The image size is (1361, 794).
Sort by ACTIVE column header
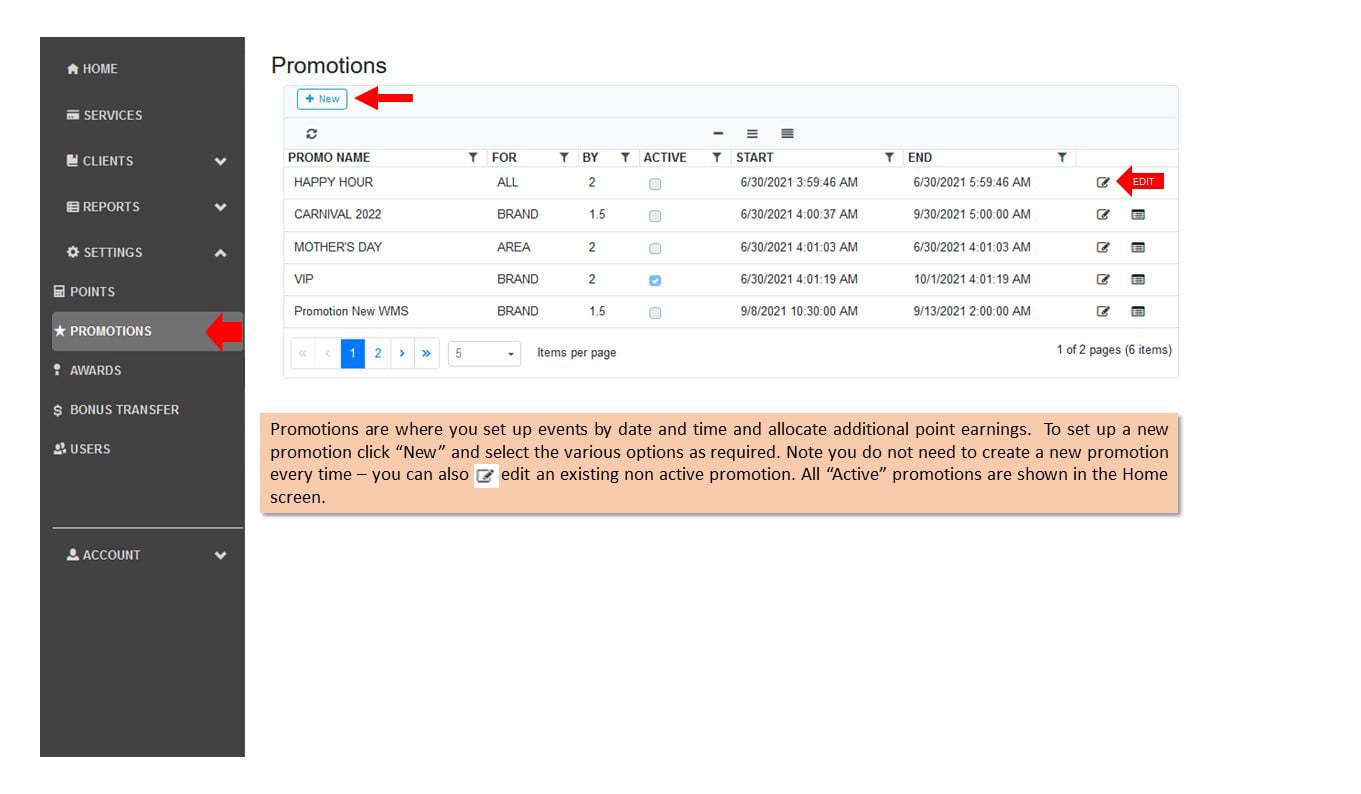tap(665, 158)
